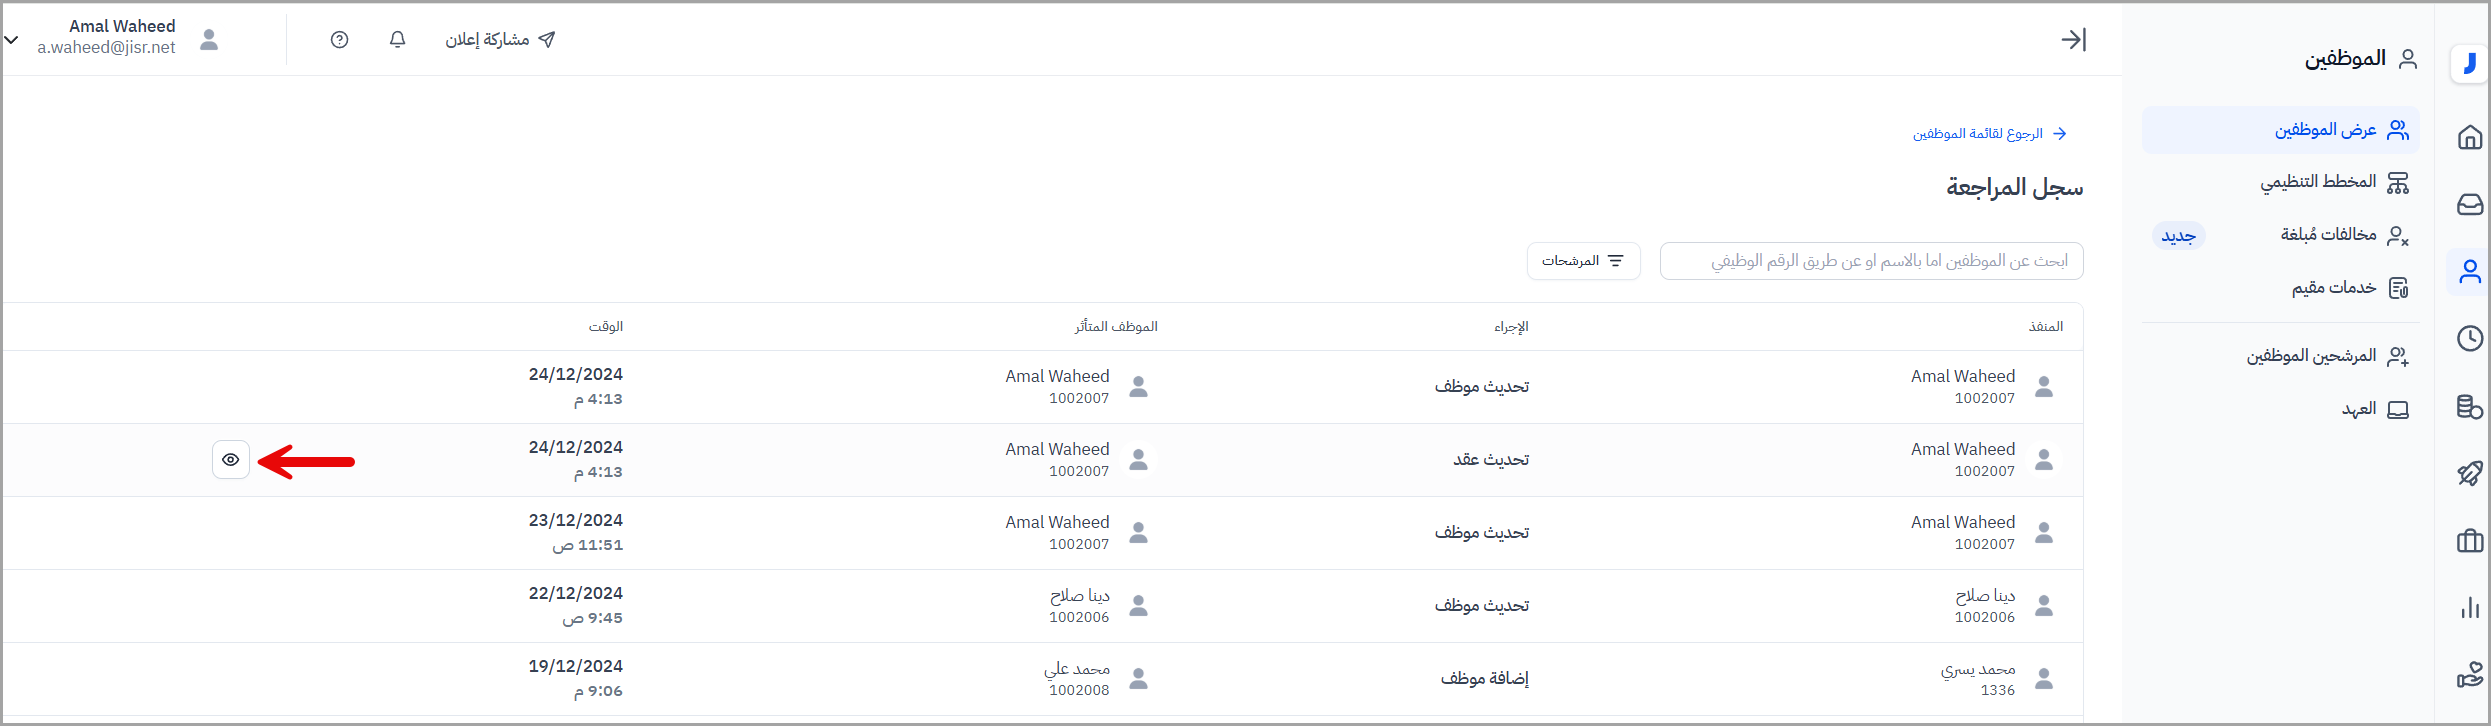Collapse the sidebar with the arrow-bar icon

pos(2073,40)
